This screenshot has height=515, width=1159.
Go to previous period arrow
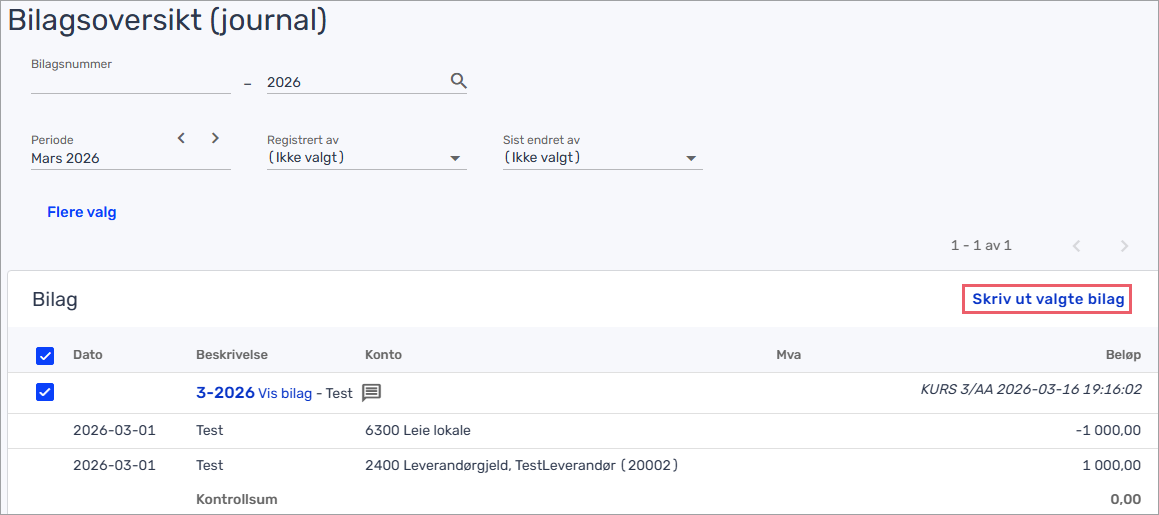[181, 138]
